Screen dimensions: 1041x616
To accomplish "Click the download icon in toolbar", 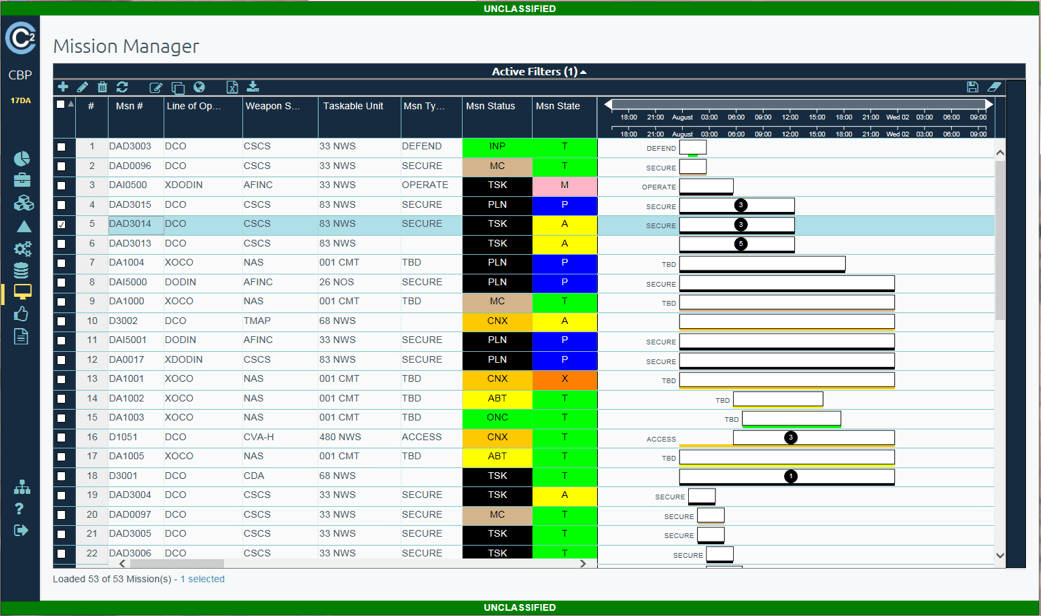I will coord(253,88).
